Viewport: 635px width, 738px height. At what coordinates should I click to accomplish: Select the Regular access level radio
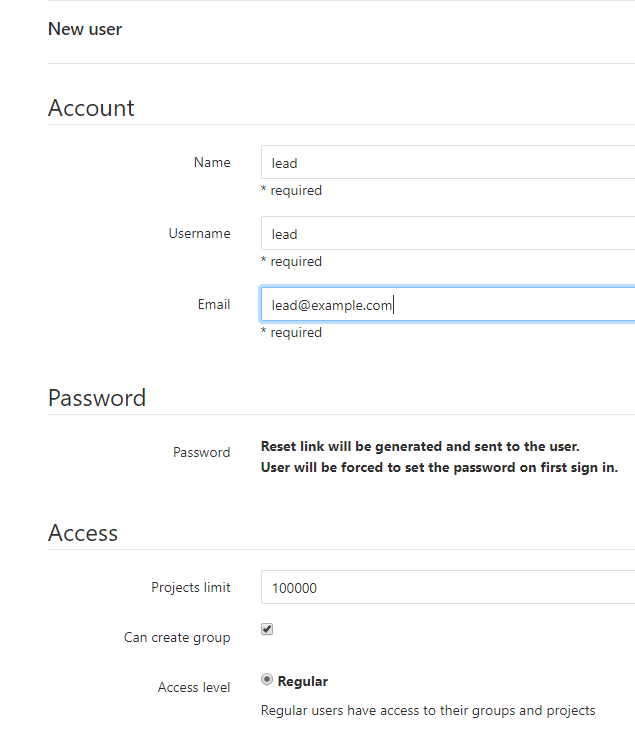[x=267, y=680]
